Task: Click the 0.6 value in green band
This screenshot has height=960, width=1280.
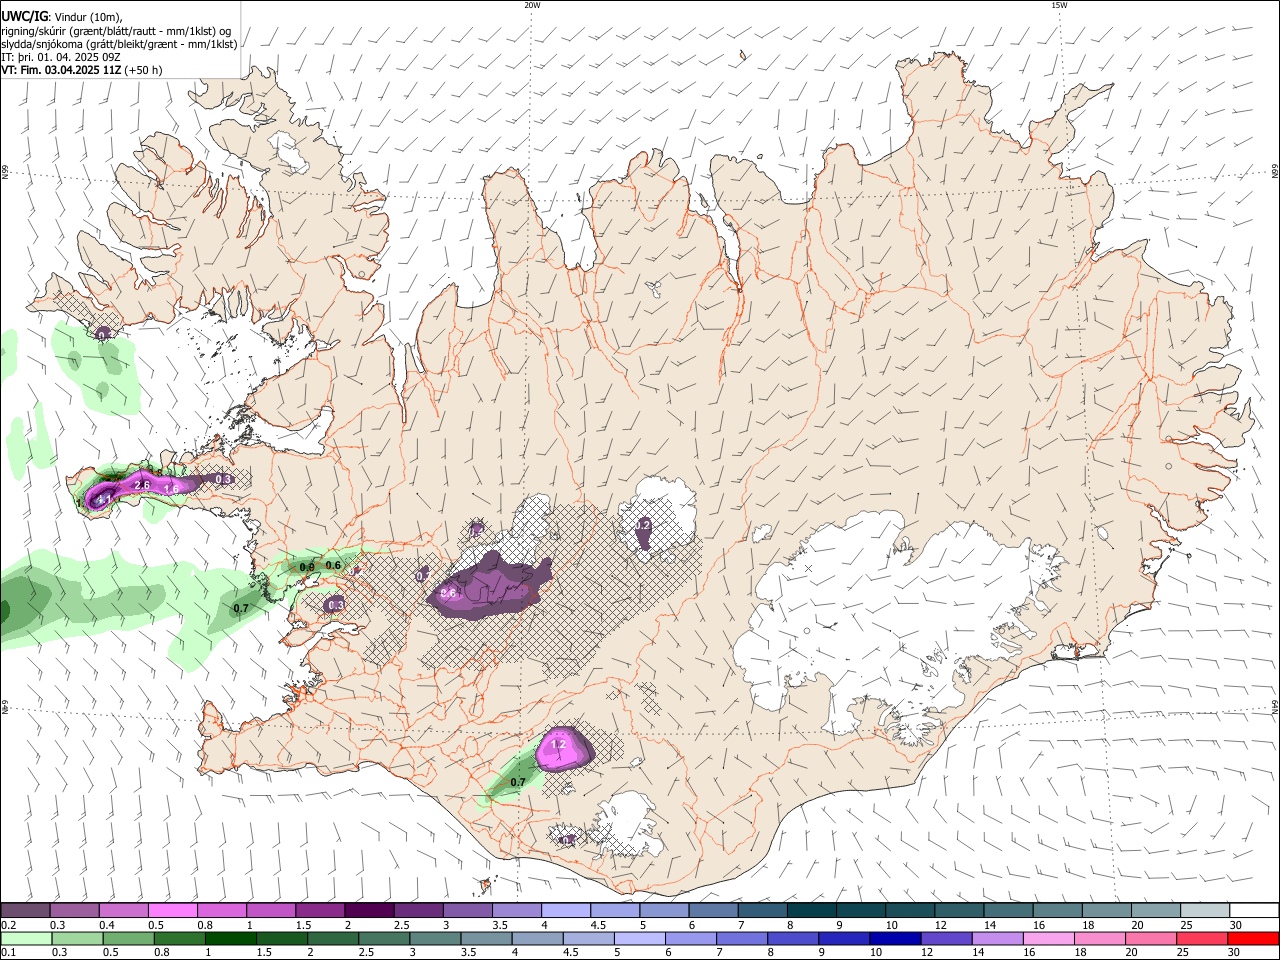Action: [334, 566]
